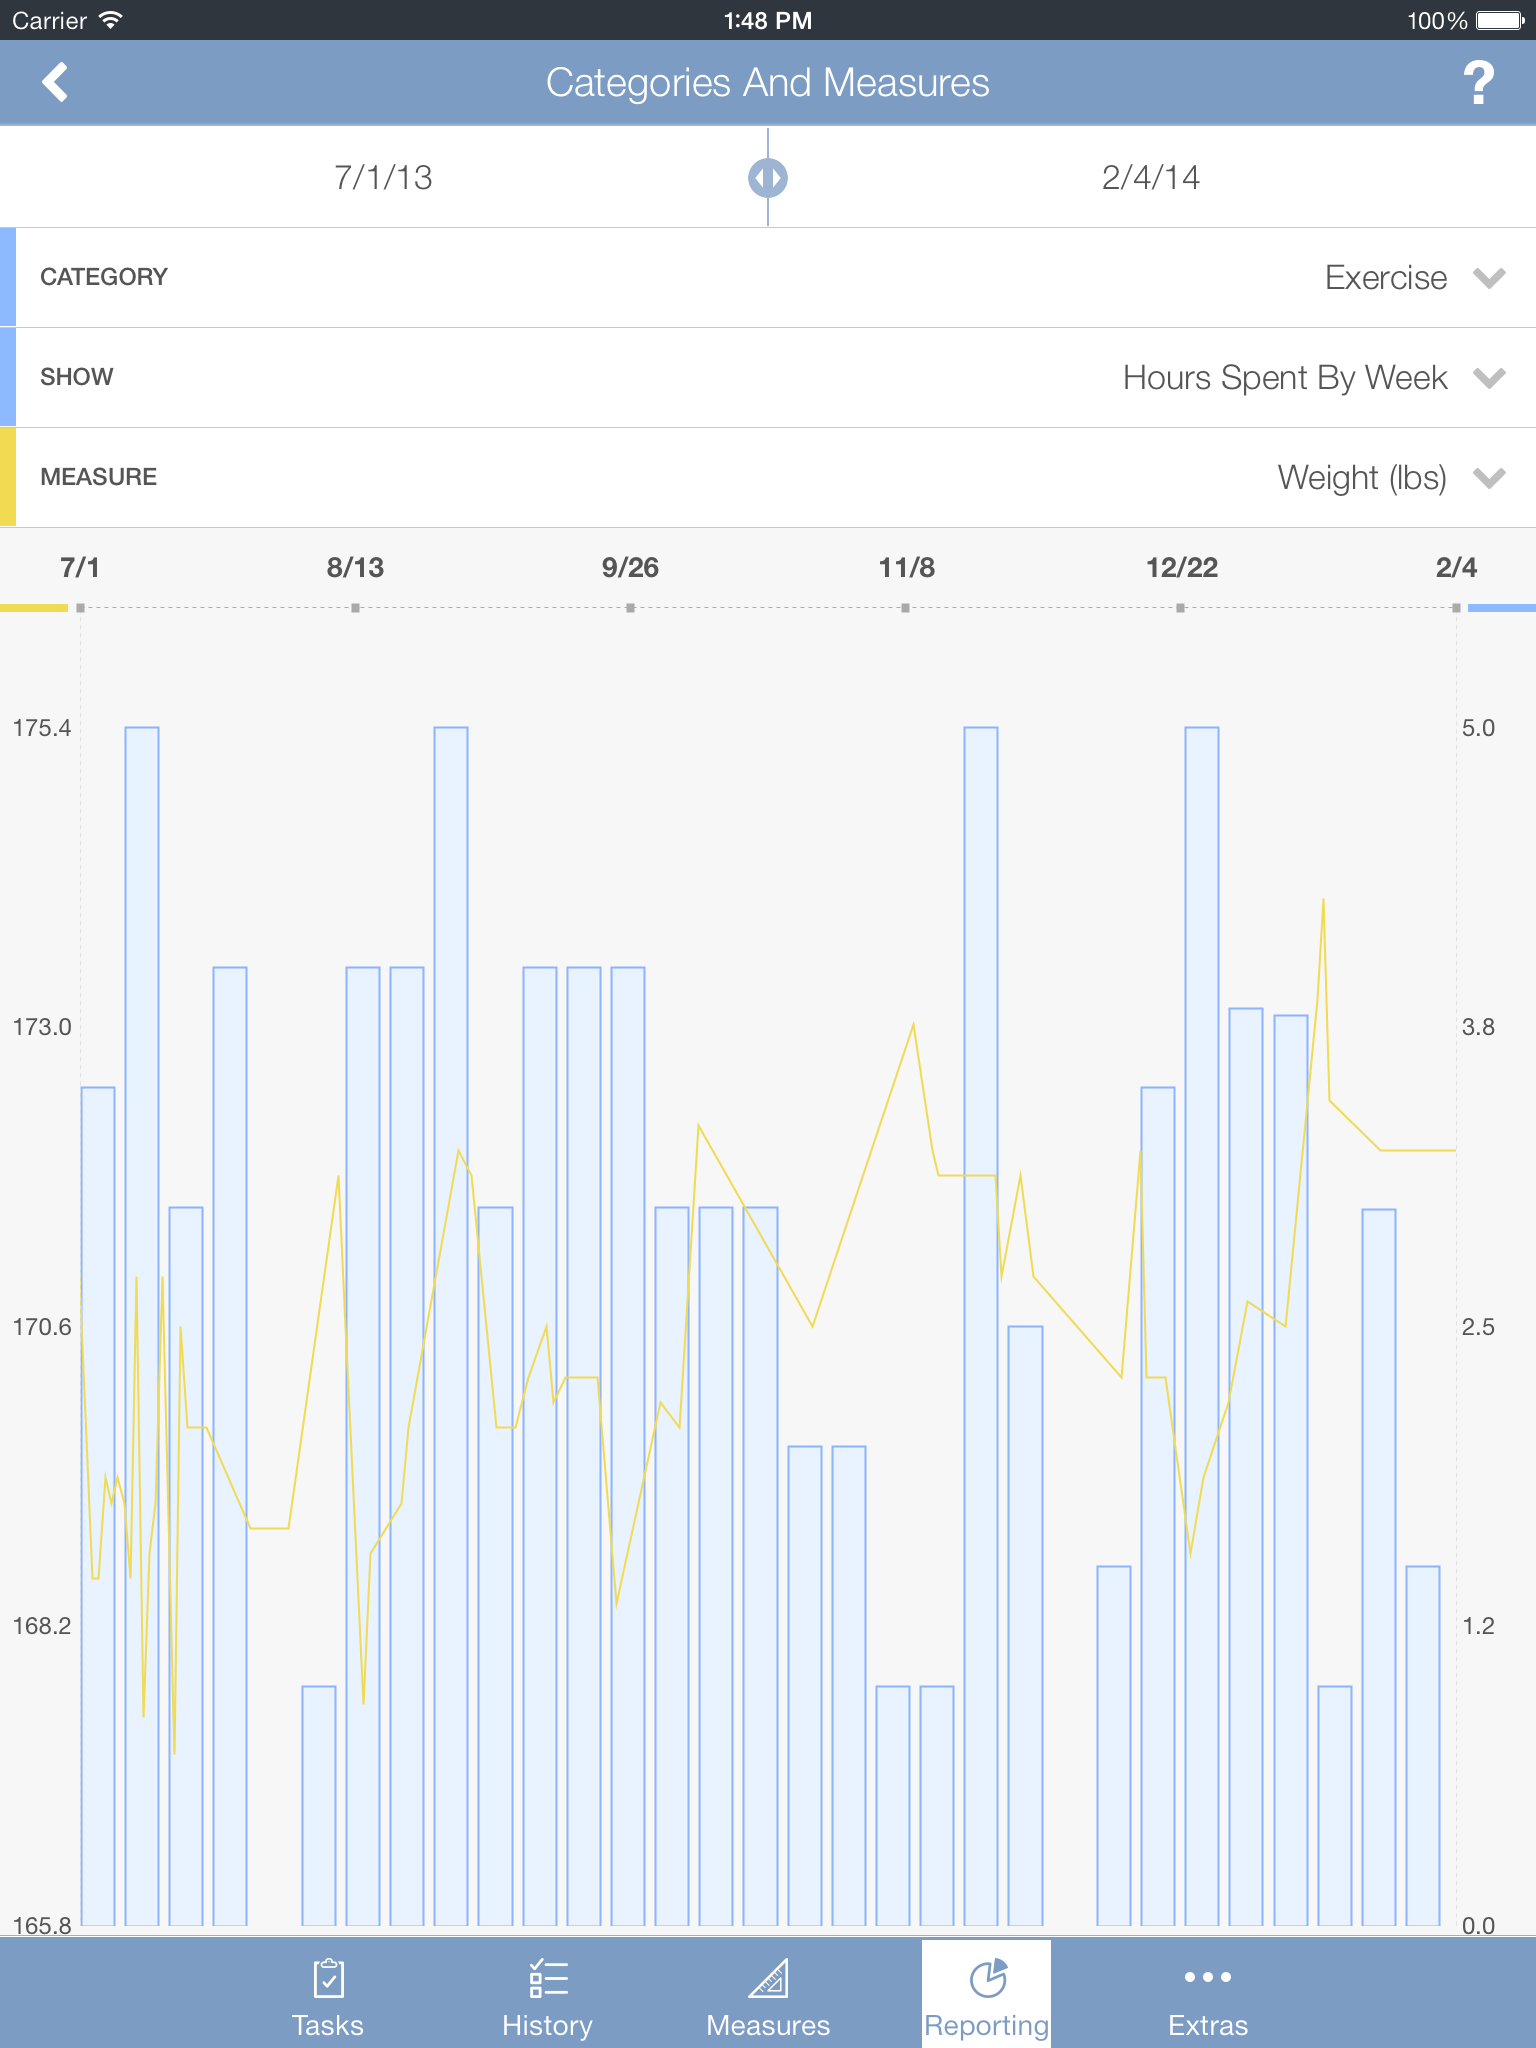Expand the Show row chevron
Viewport: 1536px width, 2048px height.
tap(1489, 378)
